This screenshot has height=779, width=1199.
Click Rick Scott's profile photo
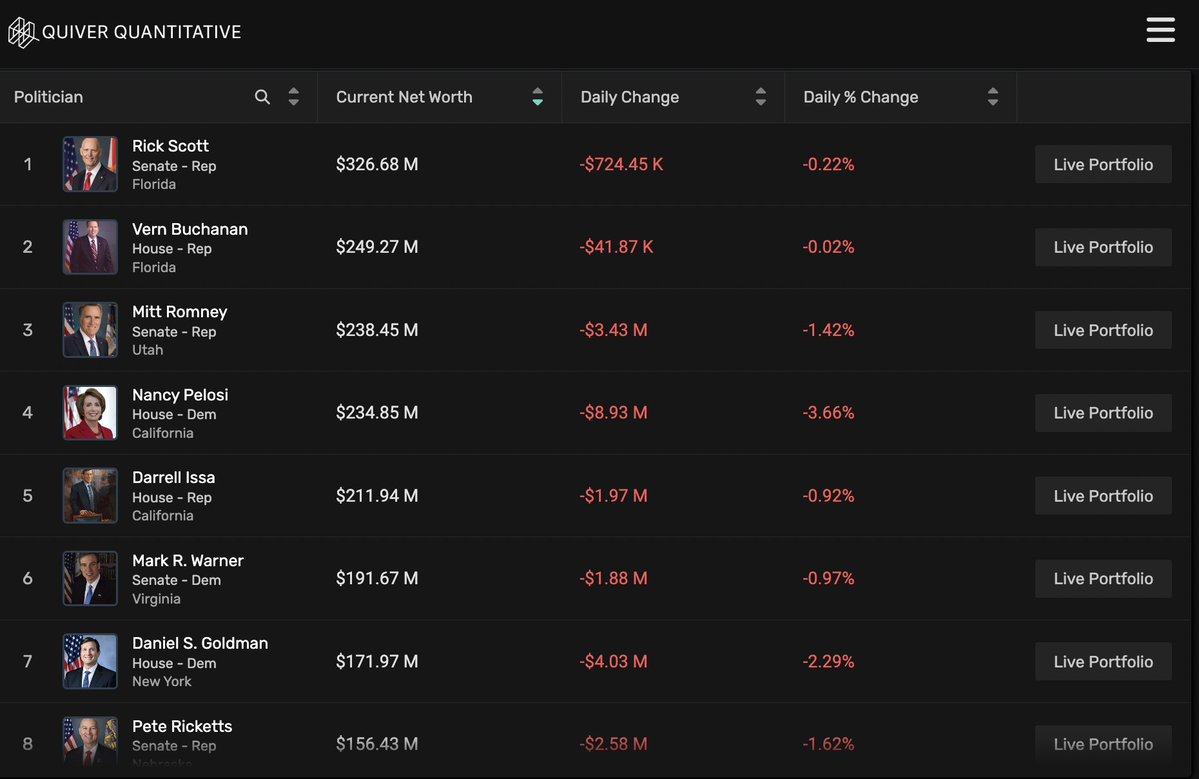point(90,164)
